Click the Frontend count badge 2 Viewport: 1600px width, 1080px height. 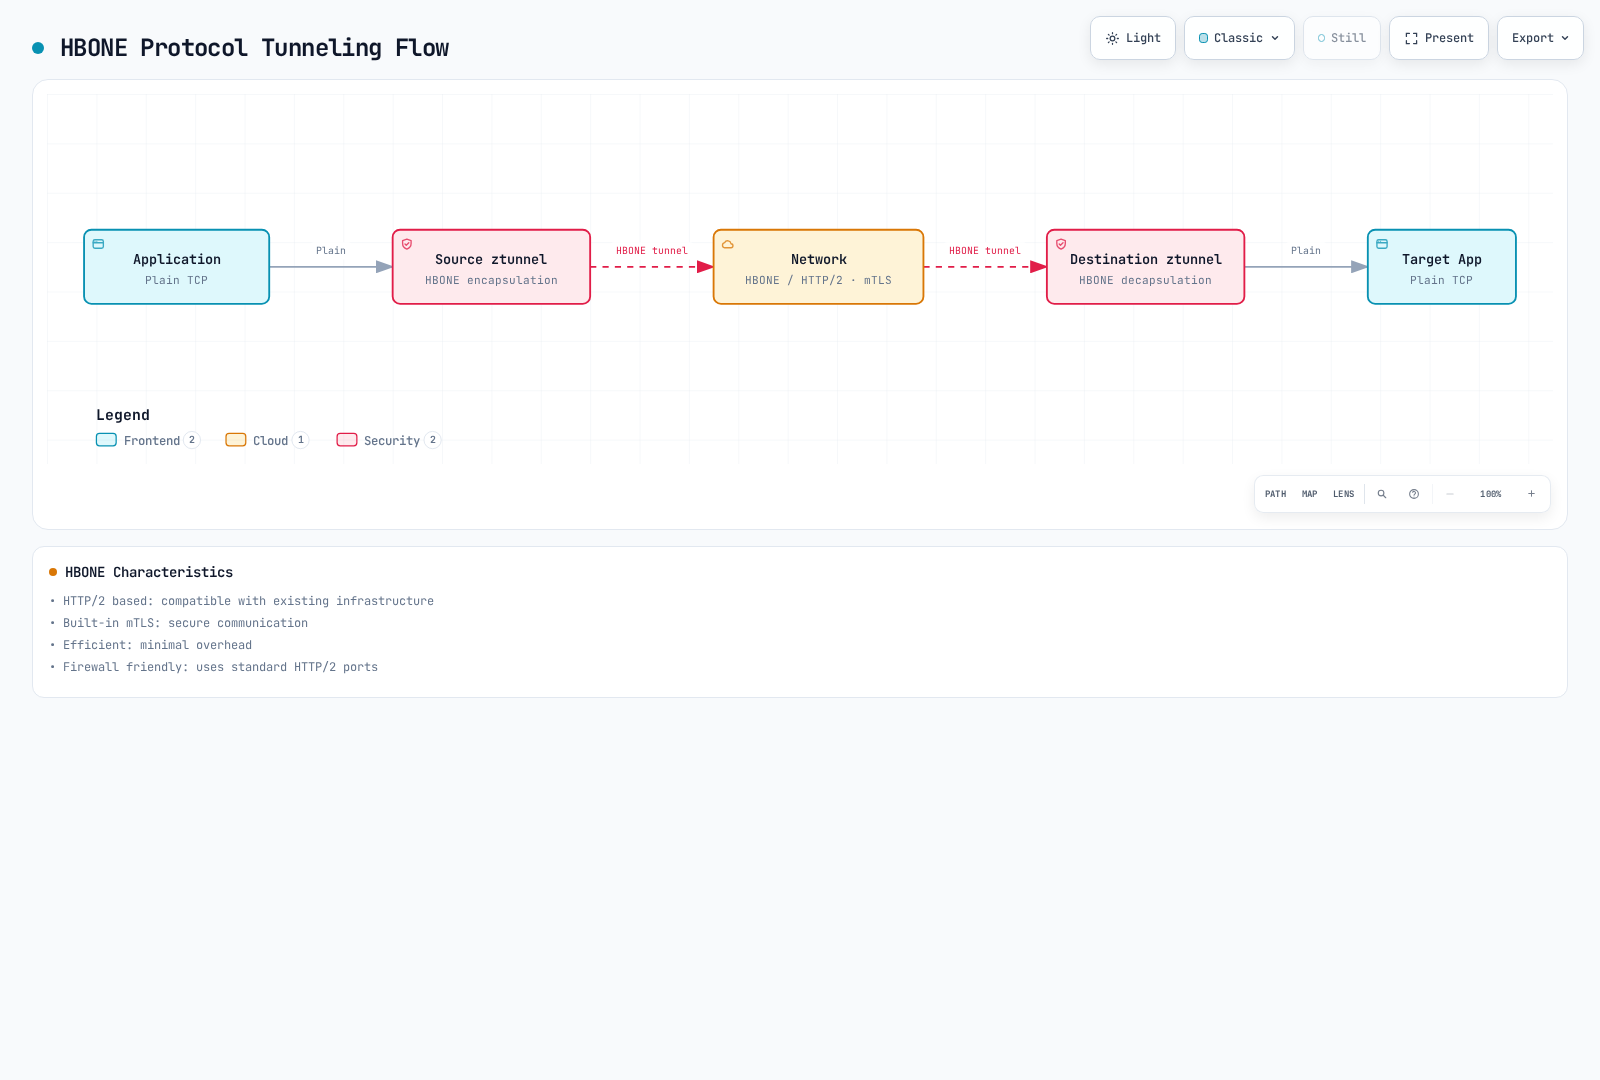pos(192,440)
